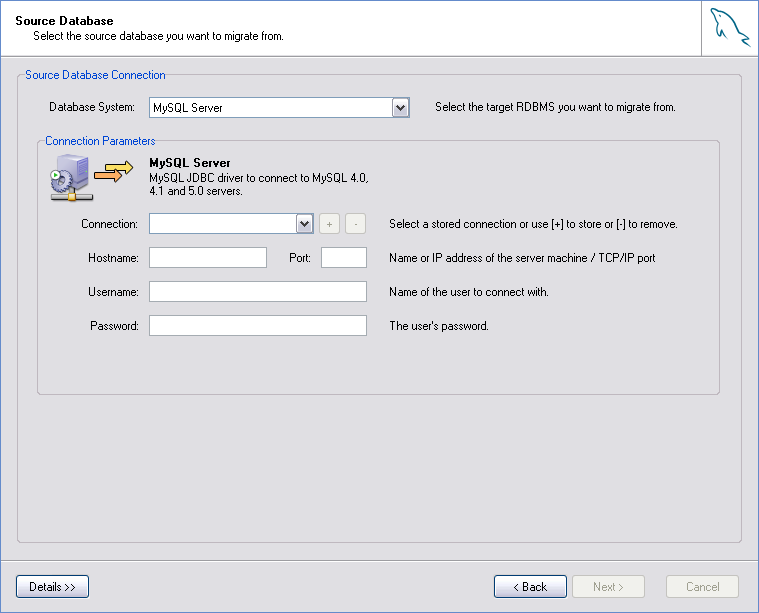Click the Source Database Connection group label
This screenshot has height=613, width=759.
95,75
